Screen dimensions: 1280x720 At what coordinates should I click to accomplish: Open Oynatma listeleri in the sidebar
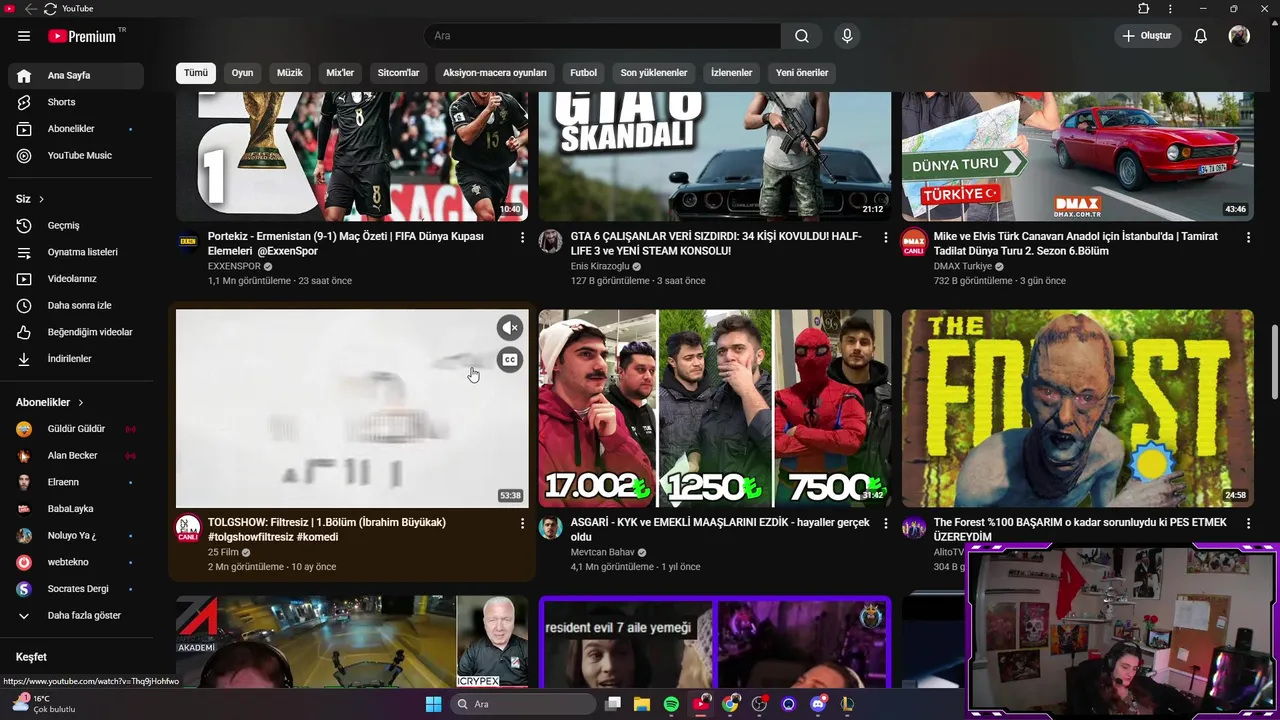(76, 252)
